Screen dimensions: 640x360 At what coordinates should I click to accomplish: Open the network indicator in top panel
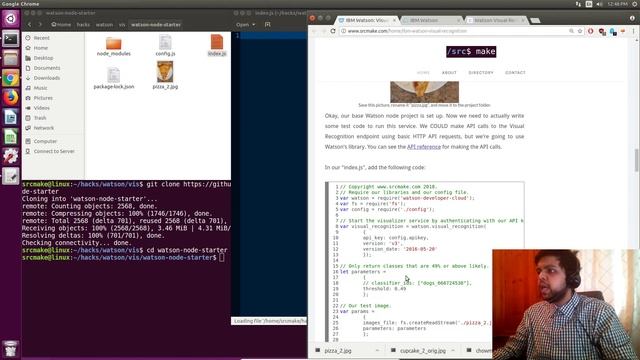tap(578, 4)
